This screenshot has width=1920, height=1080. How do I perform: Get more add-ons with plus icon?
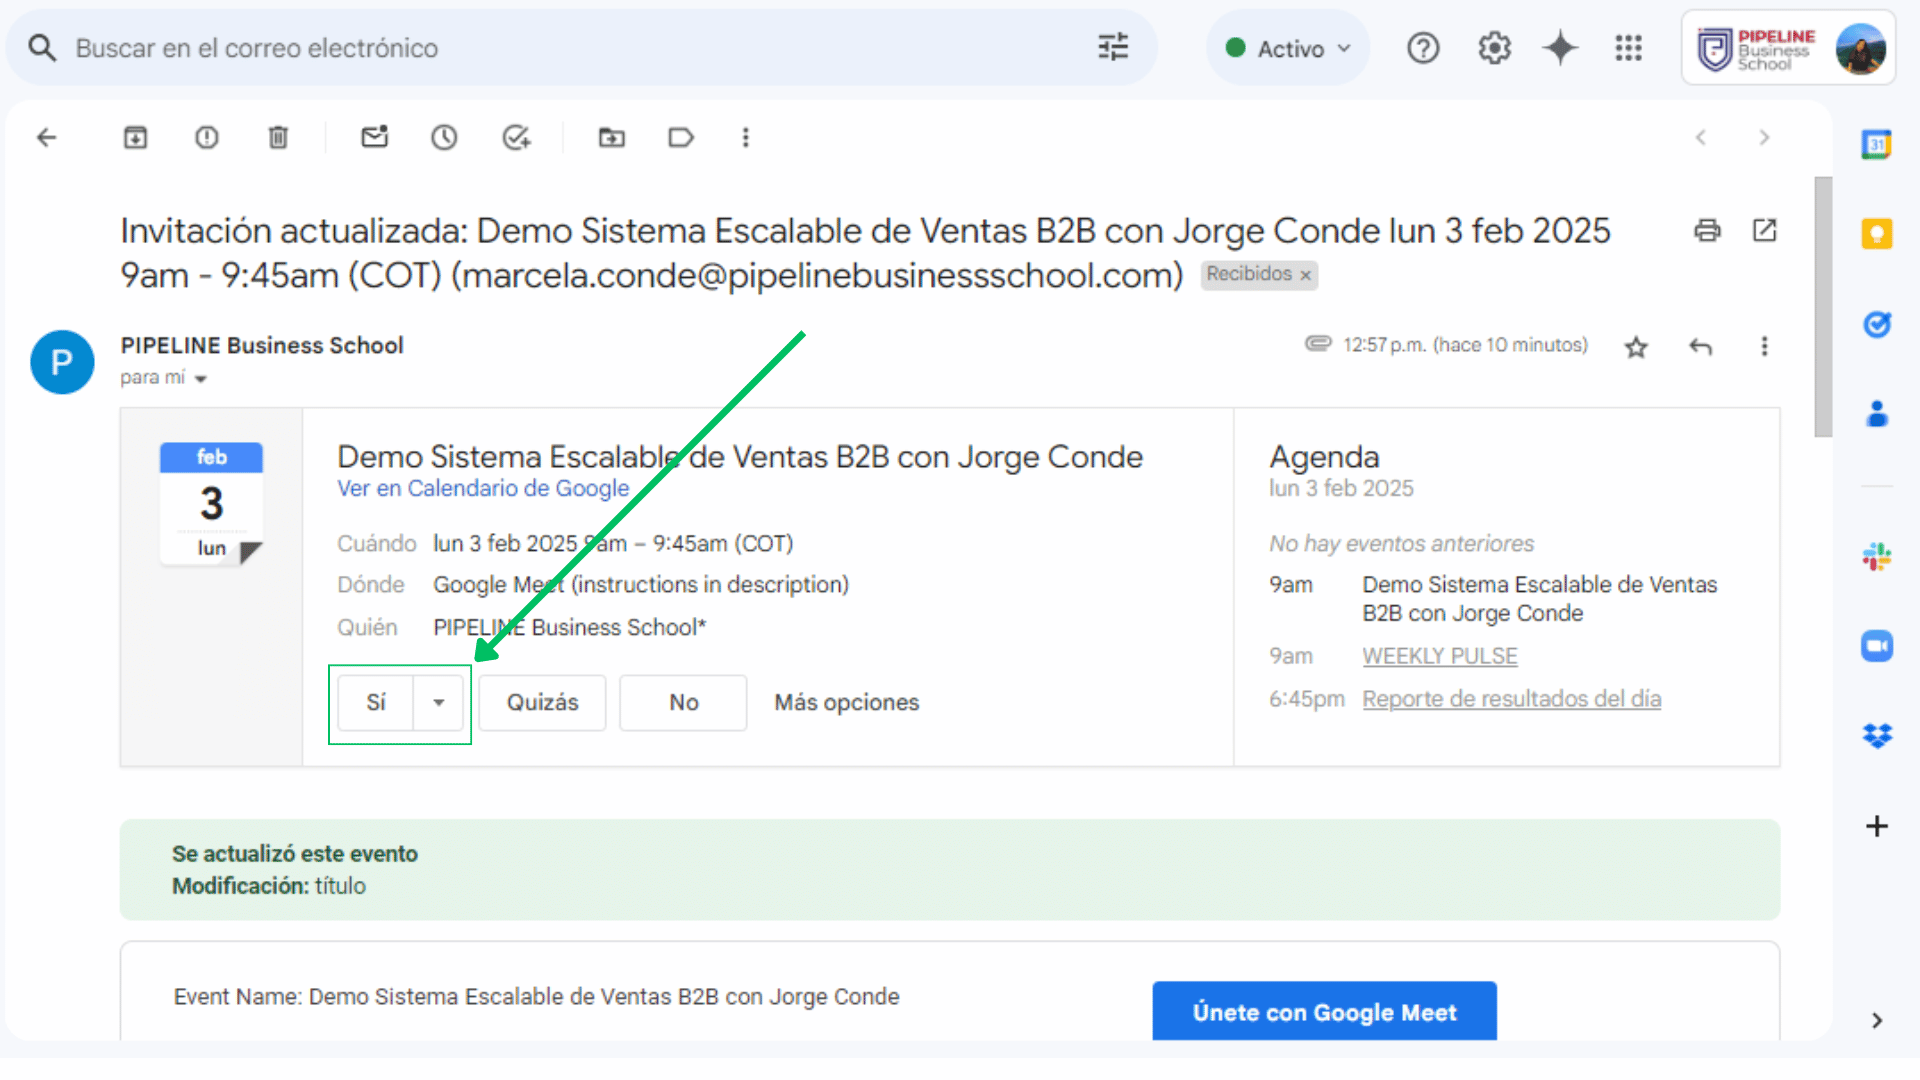tap(1876, 826)
